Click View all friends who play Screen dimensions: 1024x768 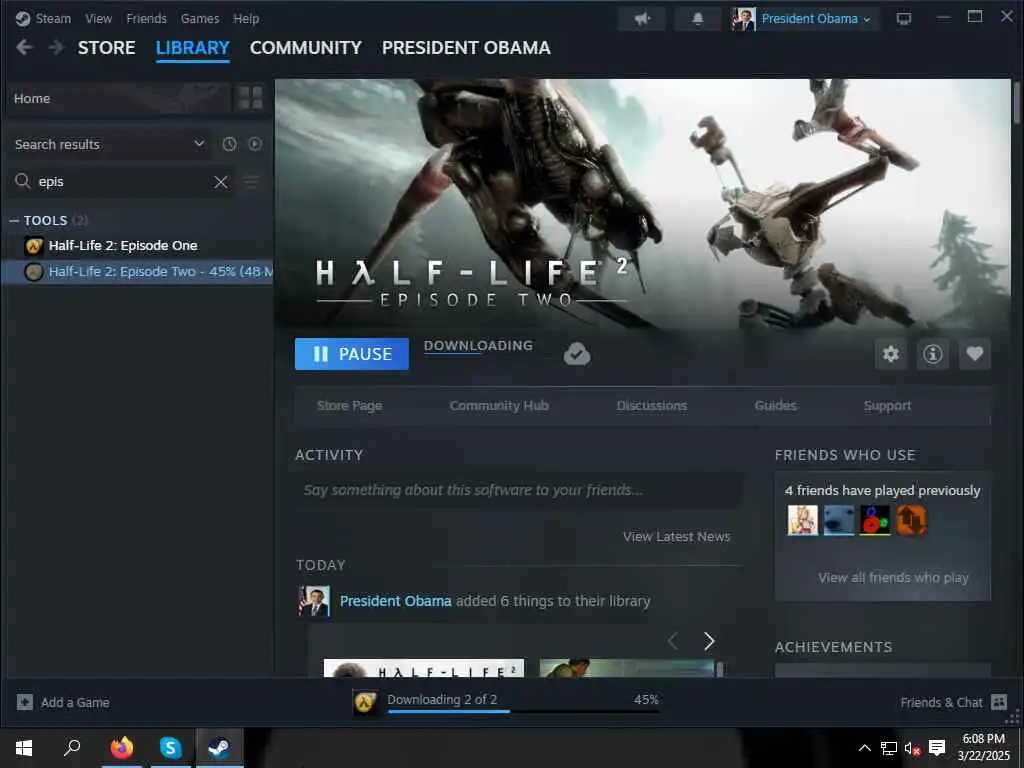click(x=893, y=577)
